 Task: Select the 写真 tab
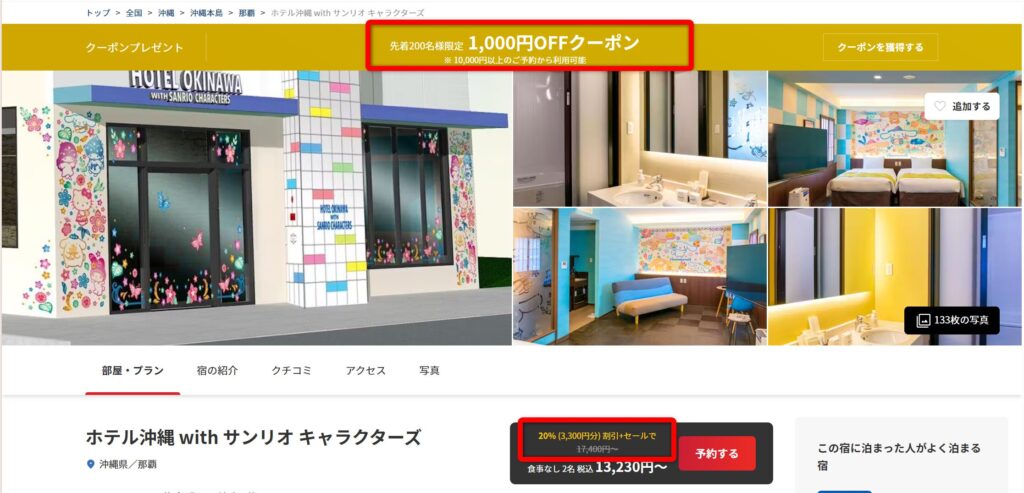[429, 370]
